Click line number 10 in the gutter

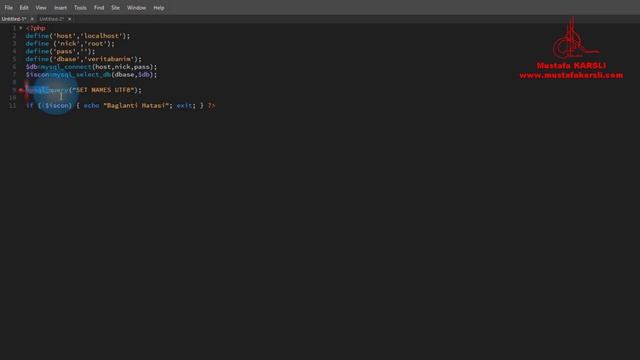(13, 98)
